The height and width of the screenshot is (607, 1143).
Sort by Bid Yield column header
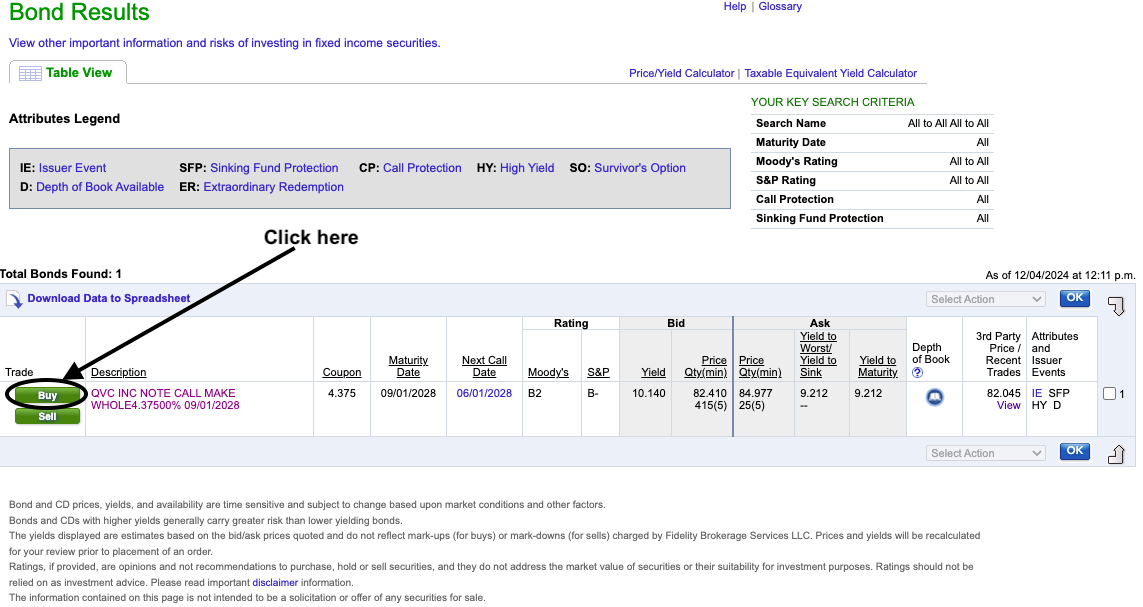[653, 372]
